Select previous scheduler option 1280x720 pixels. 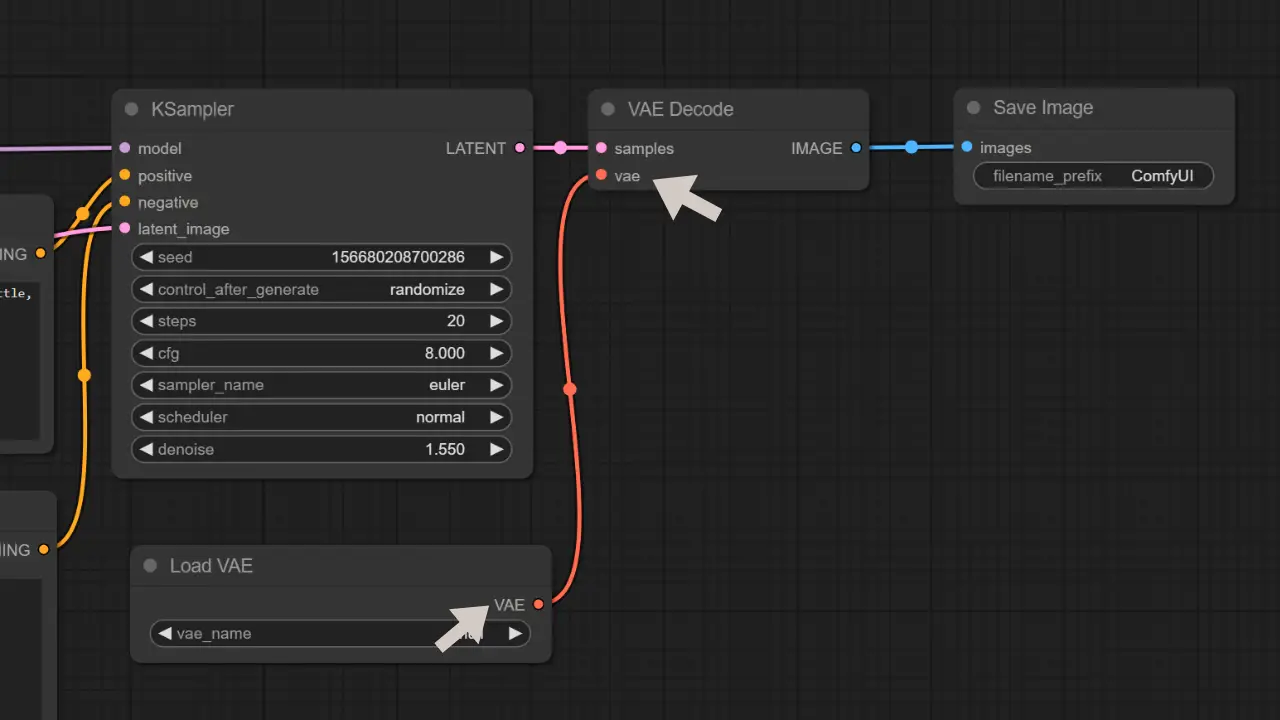146,417
